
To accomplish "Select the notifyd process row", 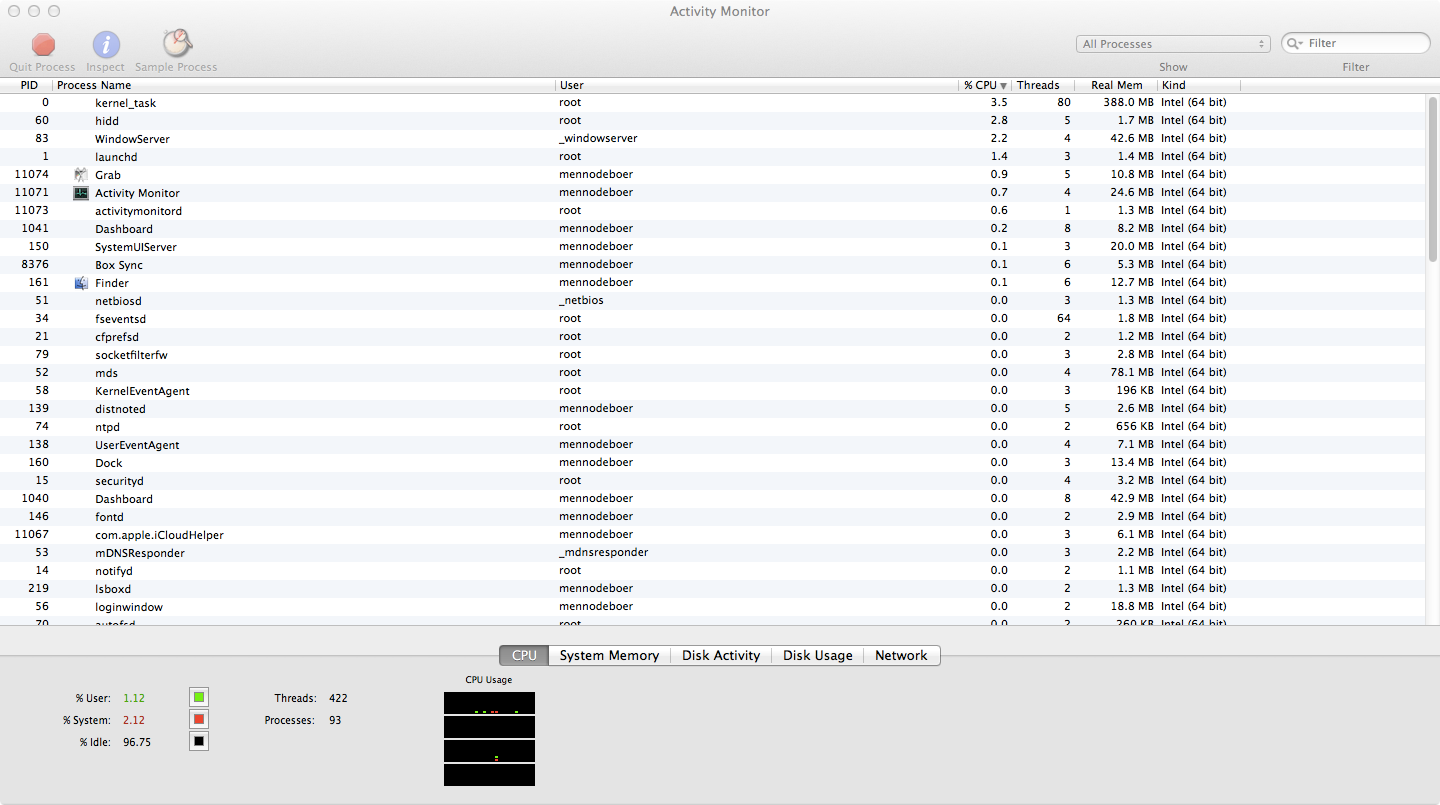I will pos(713,571).
